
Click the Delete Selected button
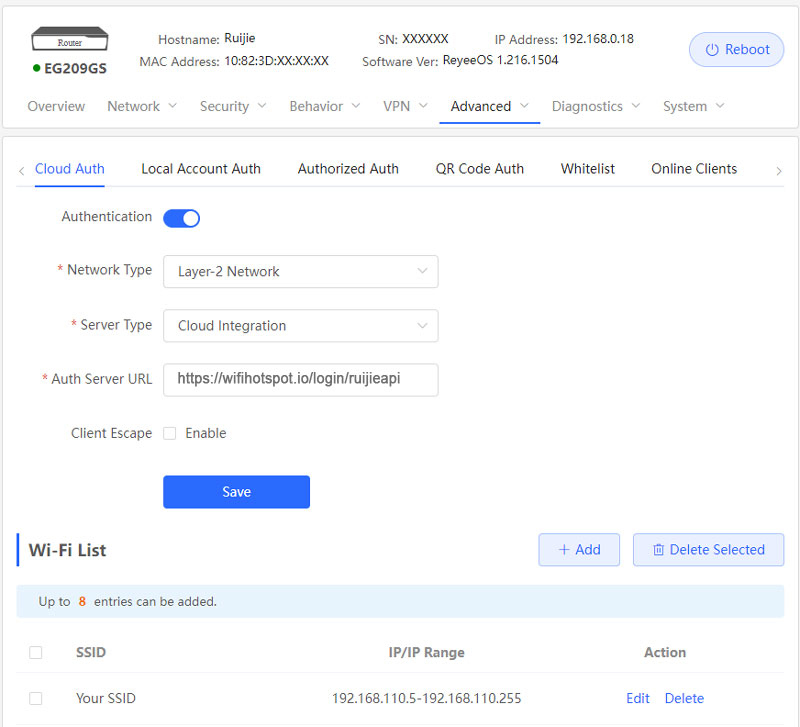coord(708,549)
